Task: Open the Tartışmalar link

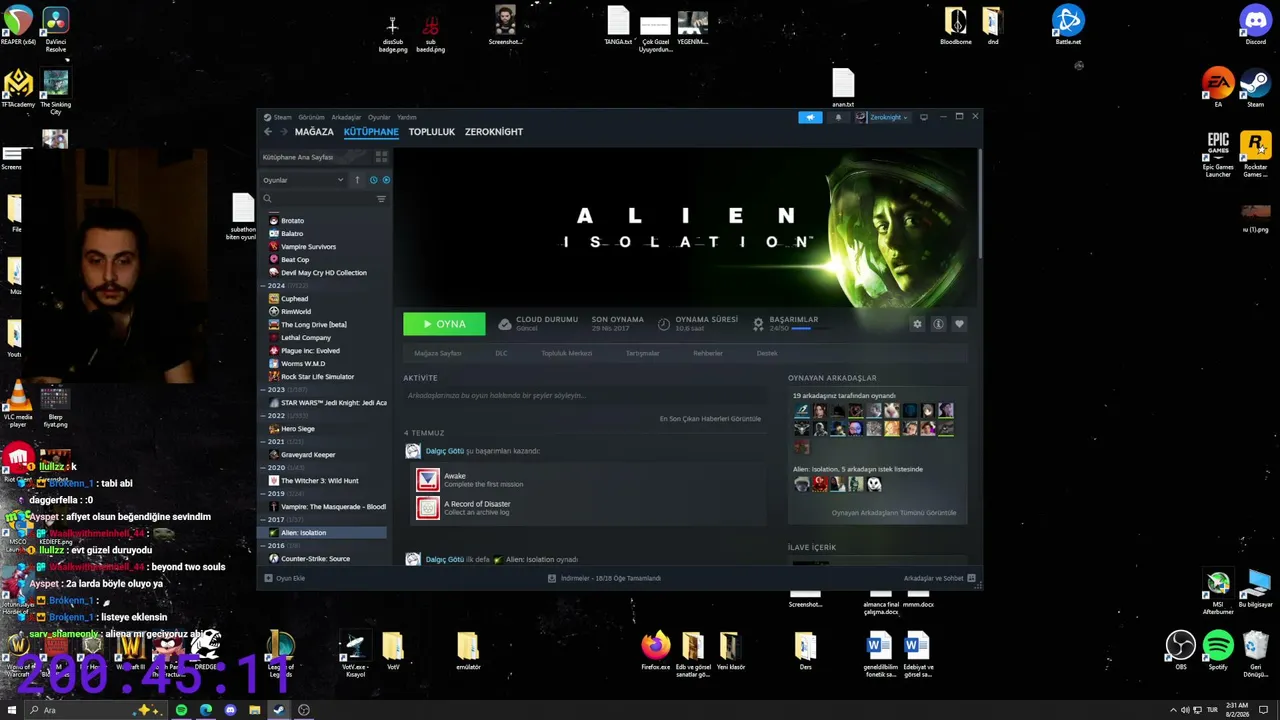Action: 643,353
